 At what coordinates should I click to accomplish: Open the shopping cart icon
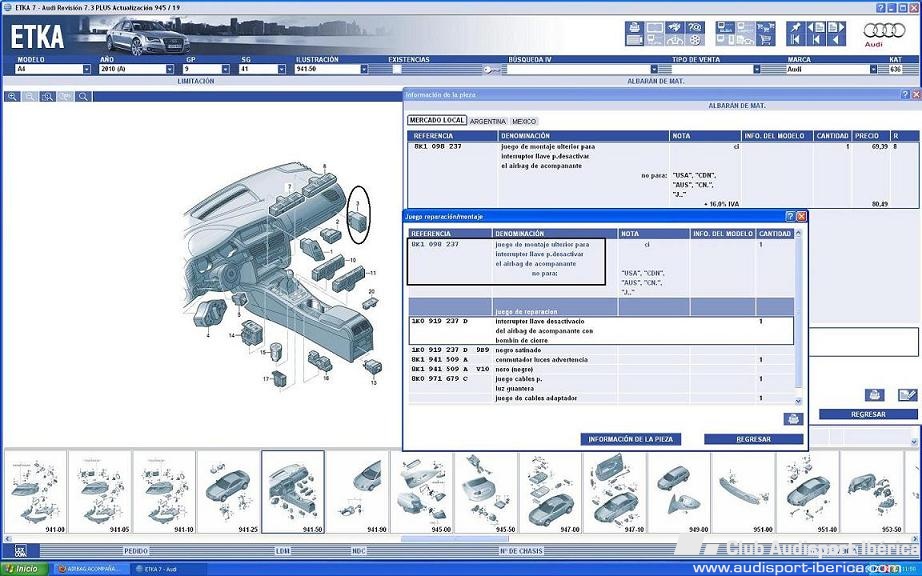pyautogui.click(x=766, y=40)
